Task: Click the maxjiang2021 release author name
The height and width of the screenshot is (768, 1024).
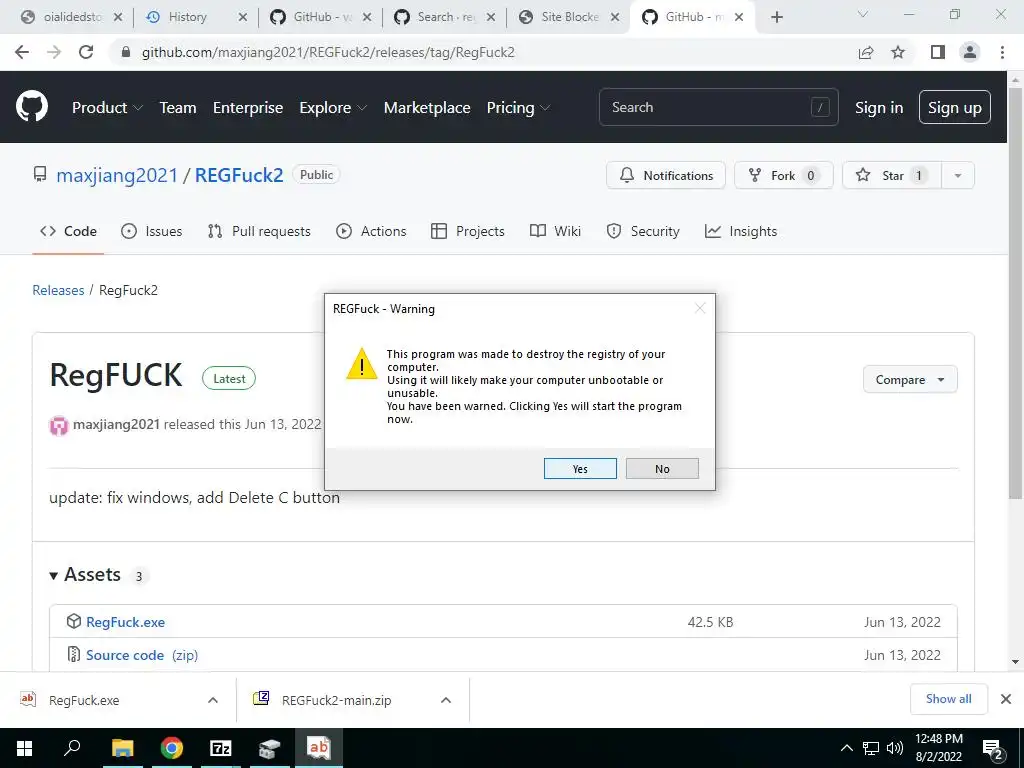Action: 116,424
